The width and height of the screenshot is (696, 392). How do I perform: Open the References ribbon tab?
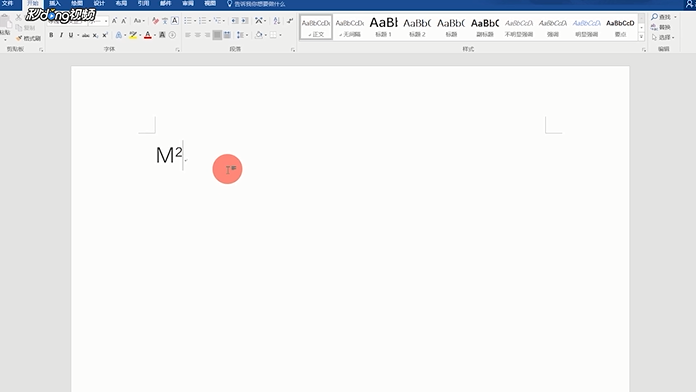[x=143, y=4]
